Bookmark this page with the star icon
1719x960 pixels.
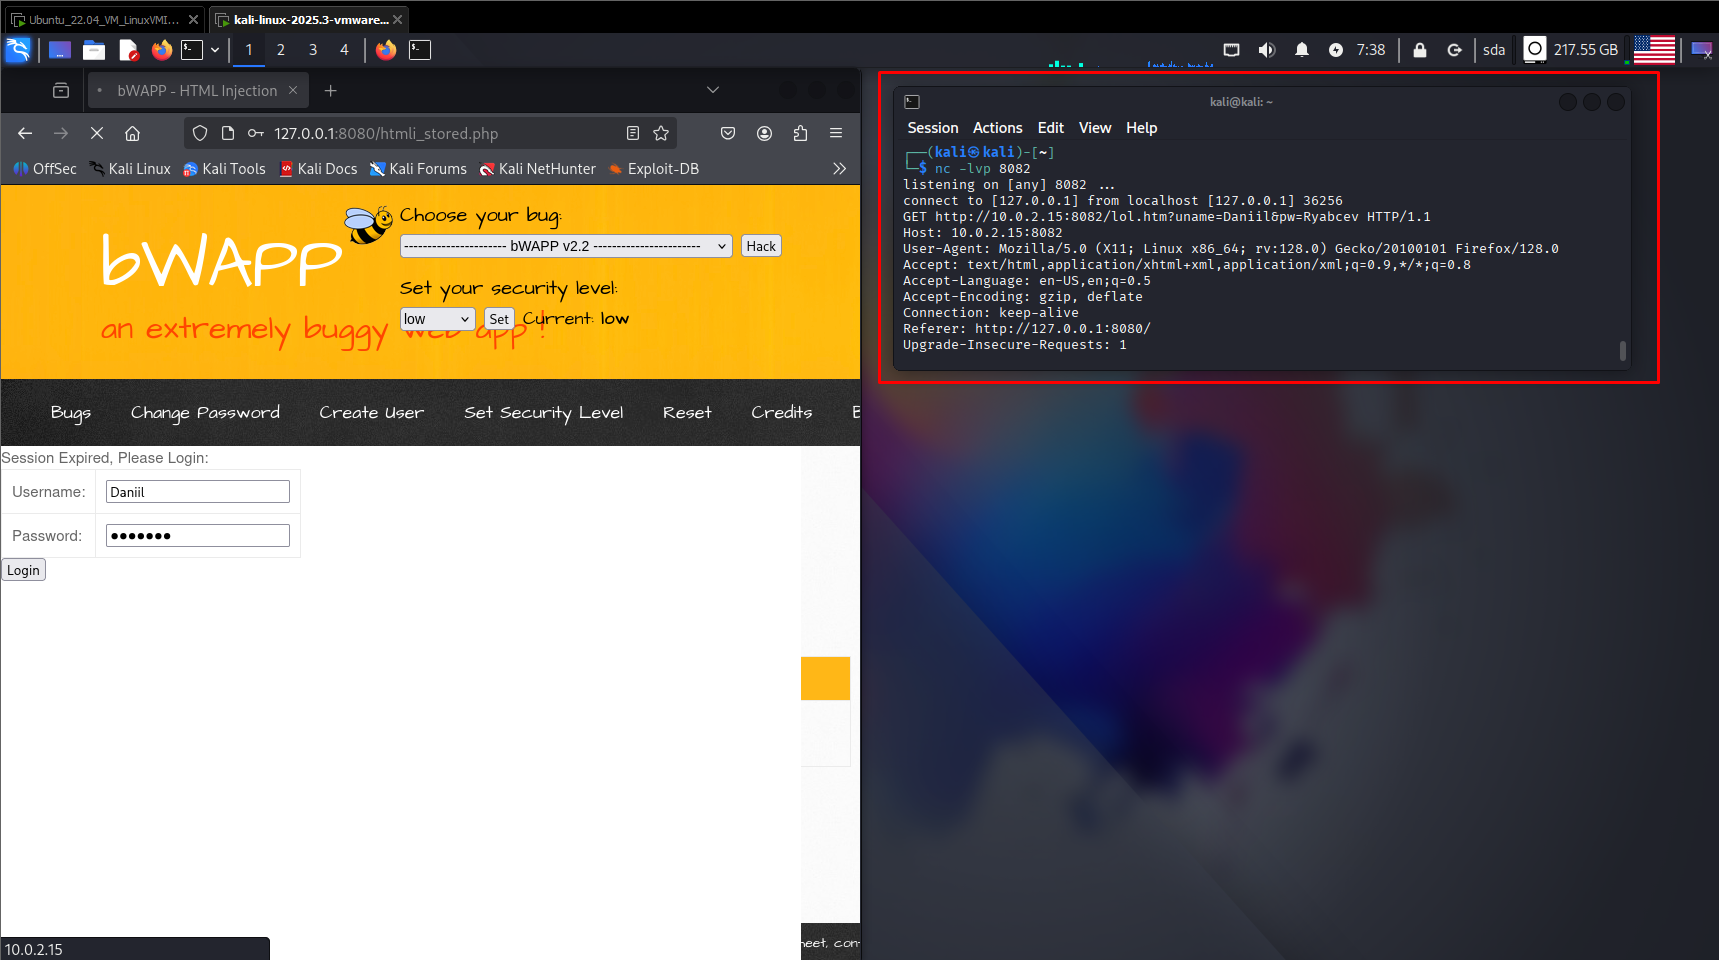click(661, 133)
